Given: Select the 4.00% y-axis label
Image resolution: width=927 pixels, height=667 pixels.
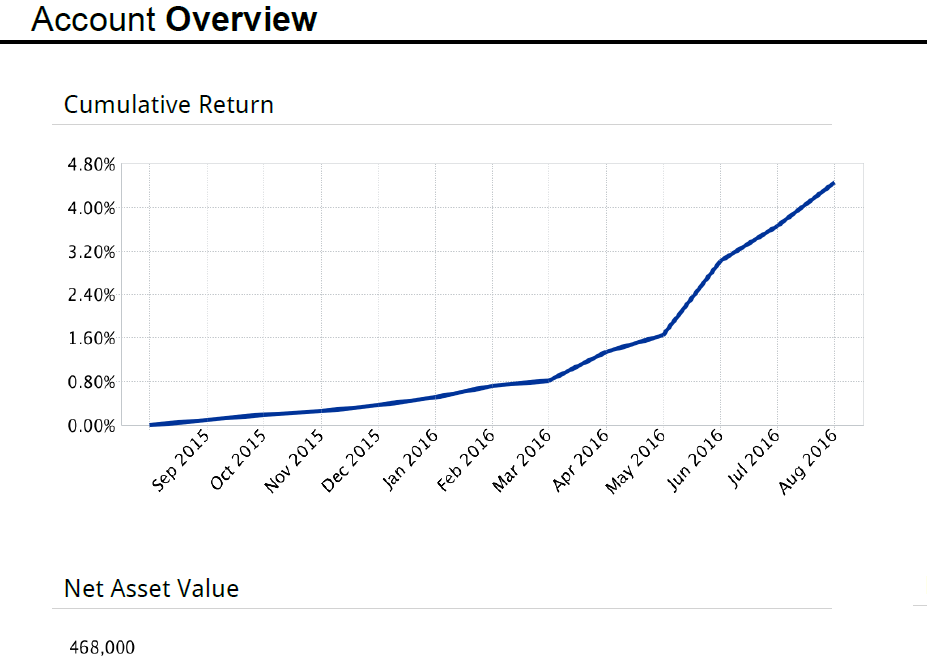Looking at the screenshot, I should pyautogui.click(x=92, y=208).
